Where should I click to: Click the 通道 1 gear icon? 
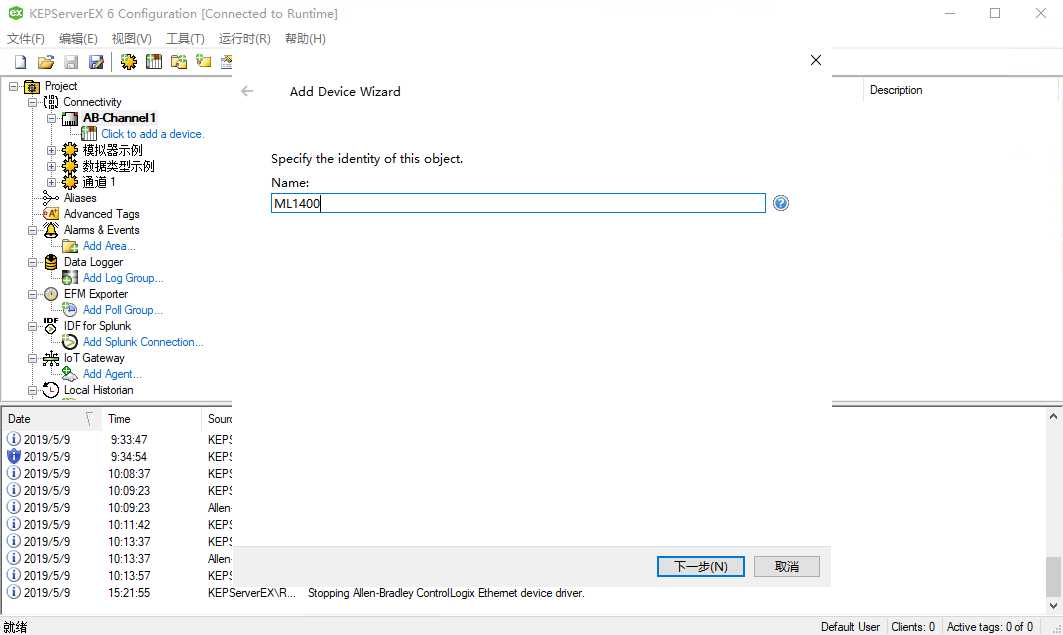click(70, 182)
